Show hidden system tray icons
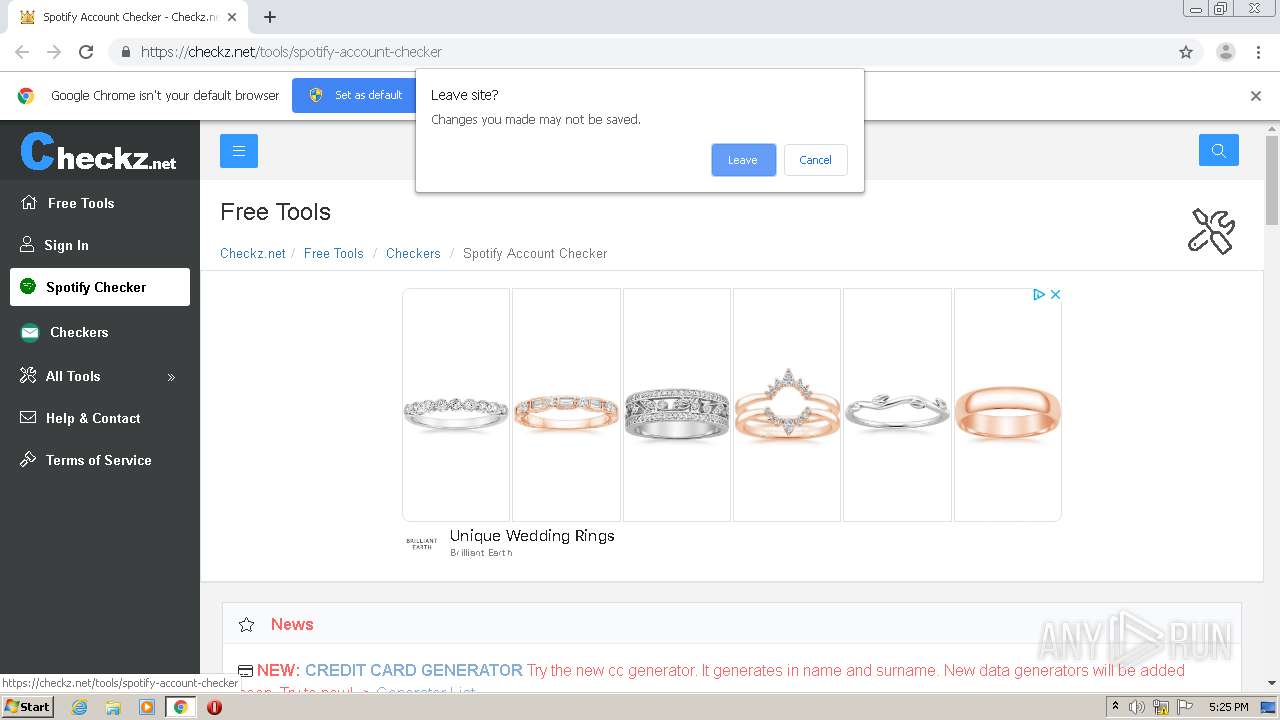Viewport: 1280px width, 720px height. click(x=1115, y=707)
